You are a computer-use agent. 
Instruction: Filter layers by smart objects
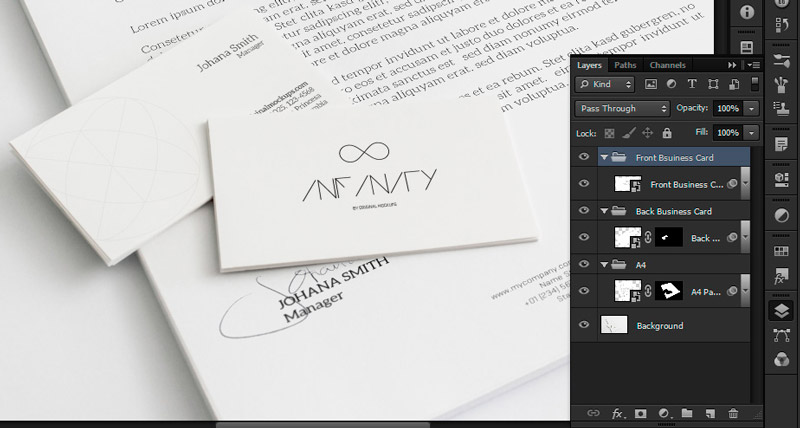[x=734, y=84]
